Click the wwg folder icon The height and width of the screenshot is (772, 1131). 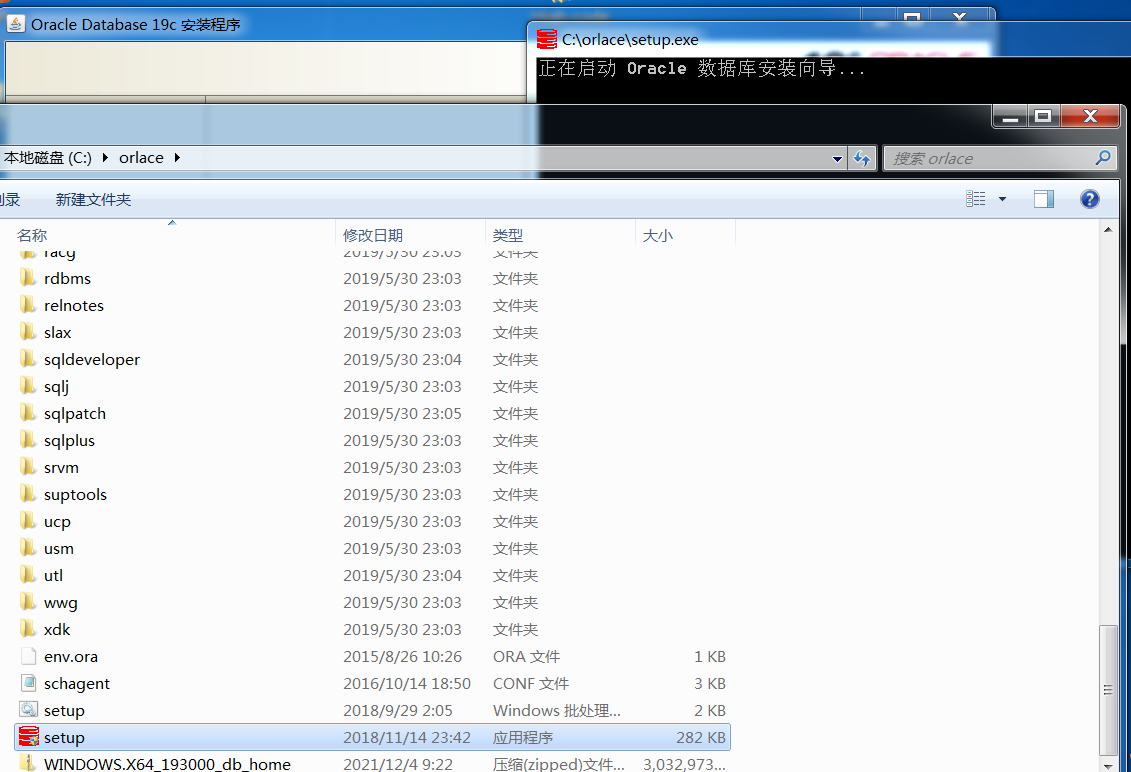28,602
